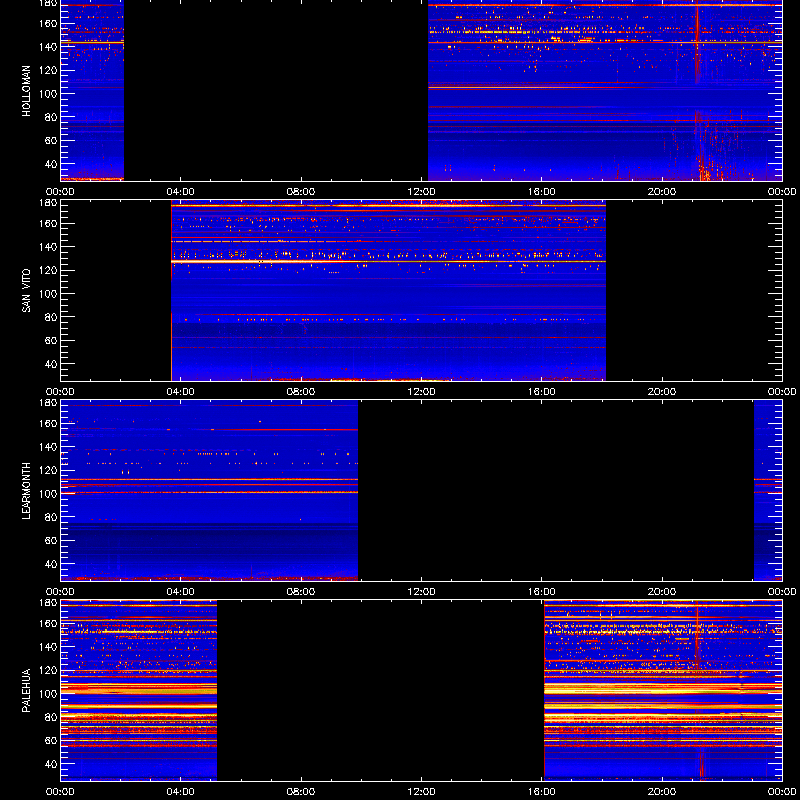
Task: Click the 160 frequency tick on Holloman axis
Action: point(48,23)
